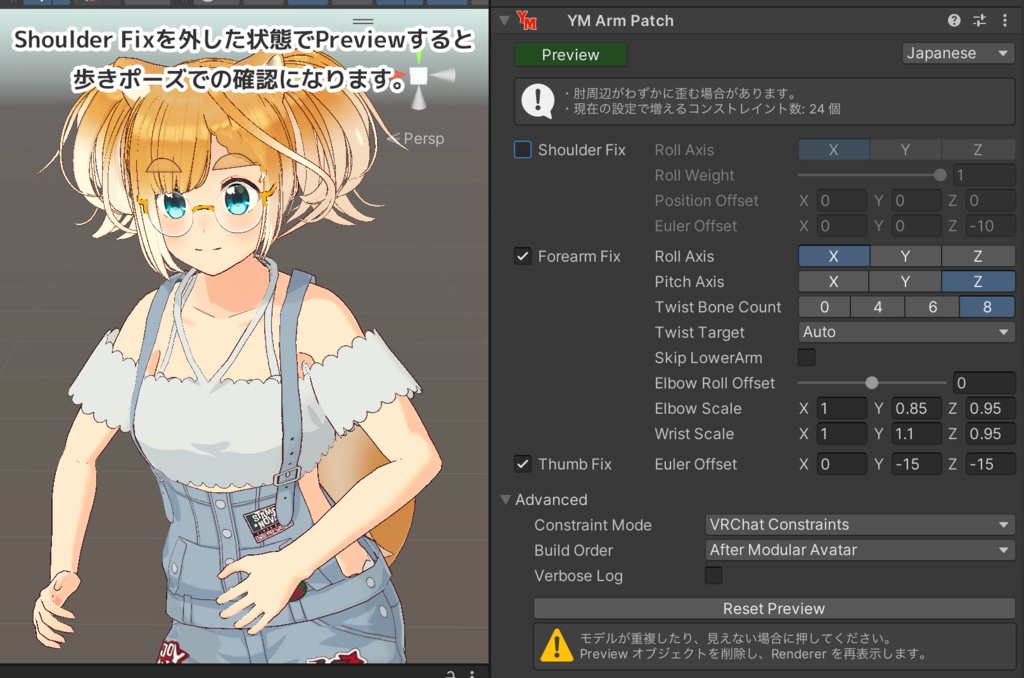The height and width of the screenshot is (678, 1024).
Task: Click the Wrist Scale label
Action: [694, 434]
